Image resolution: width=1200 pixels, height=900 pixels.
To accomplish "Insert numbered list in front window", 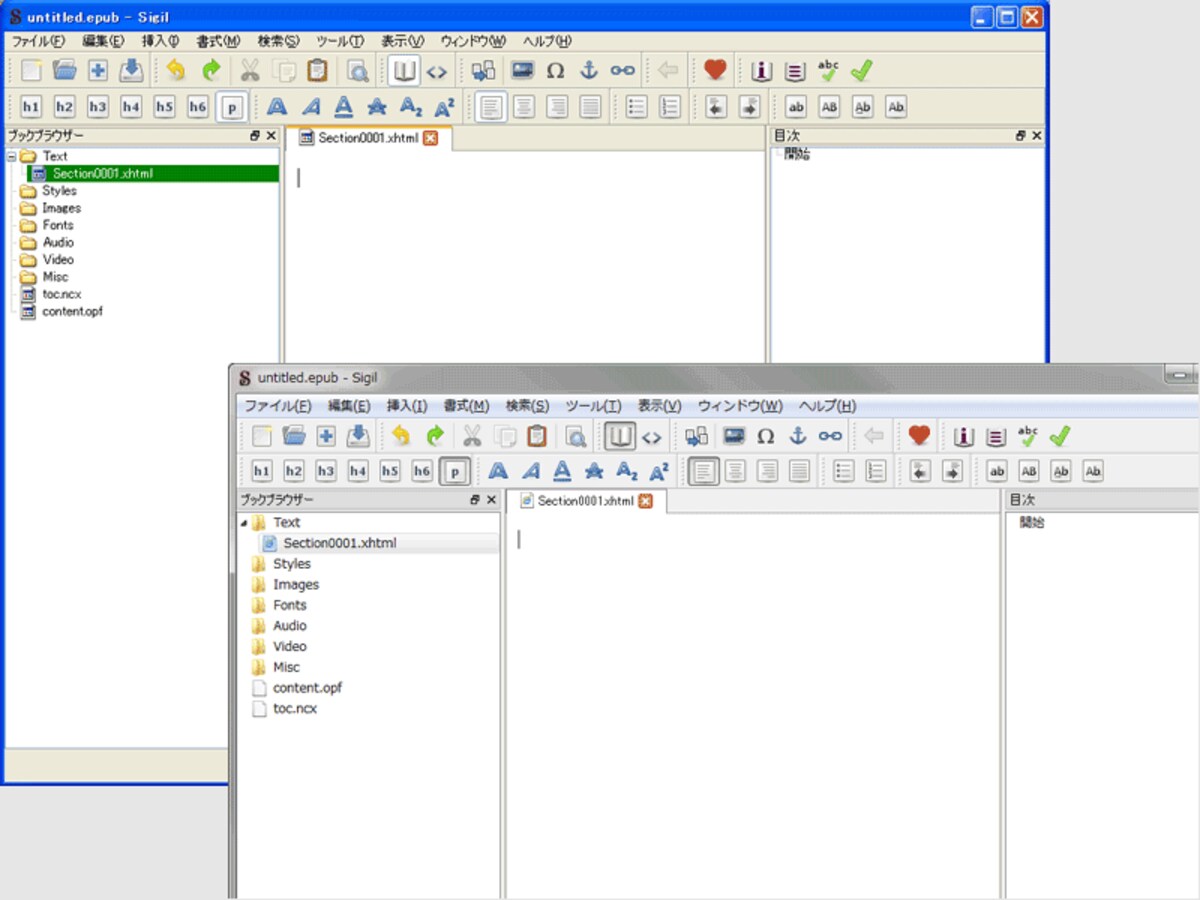I will [x=876, y=471].
